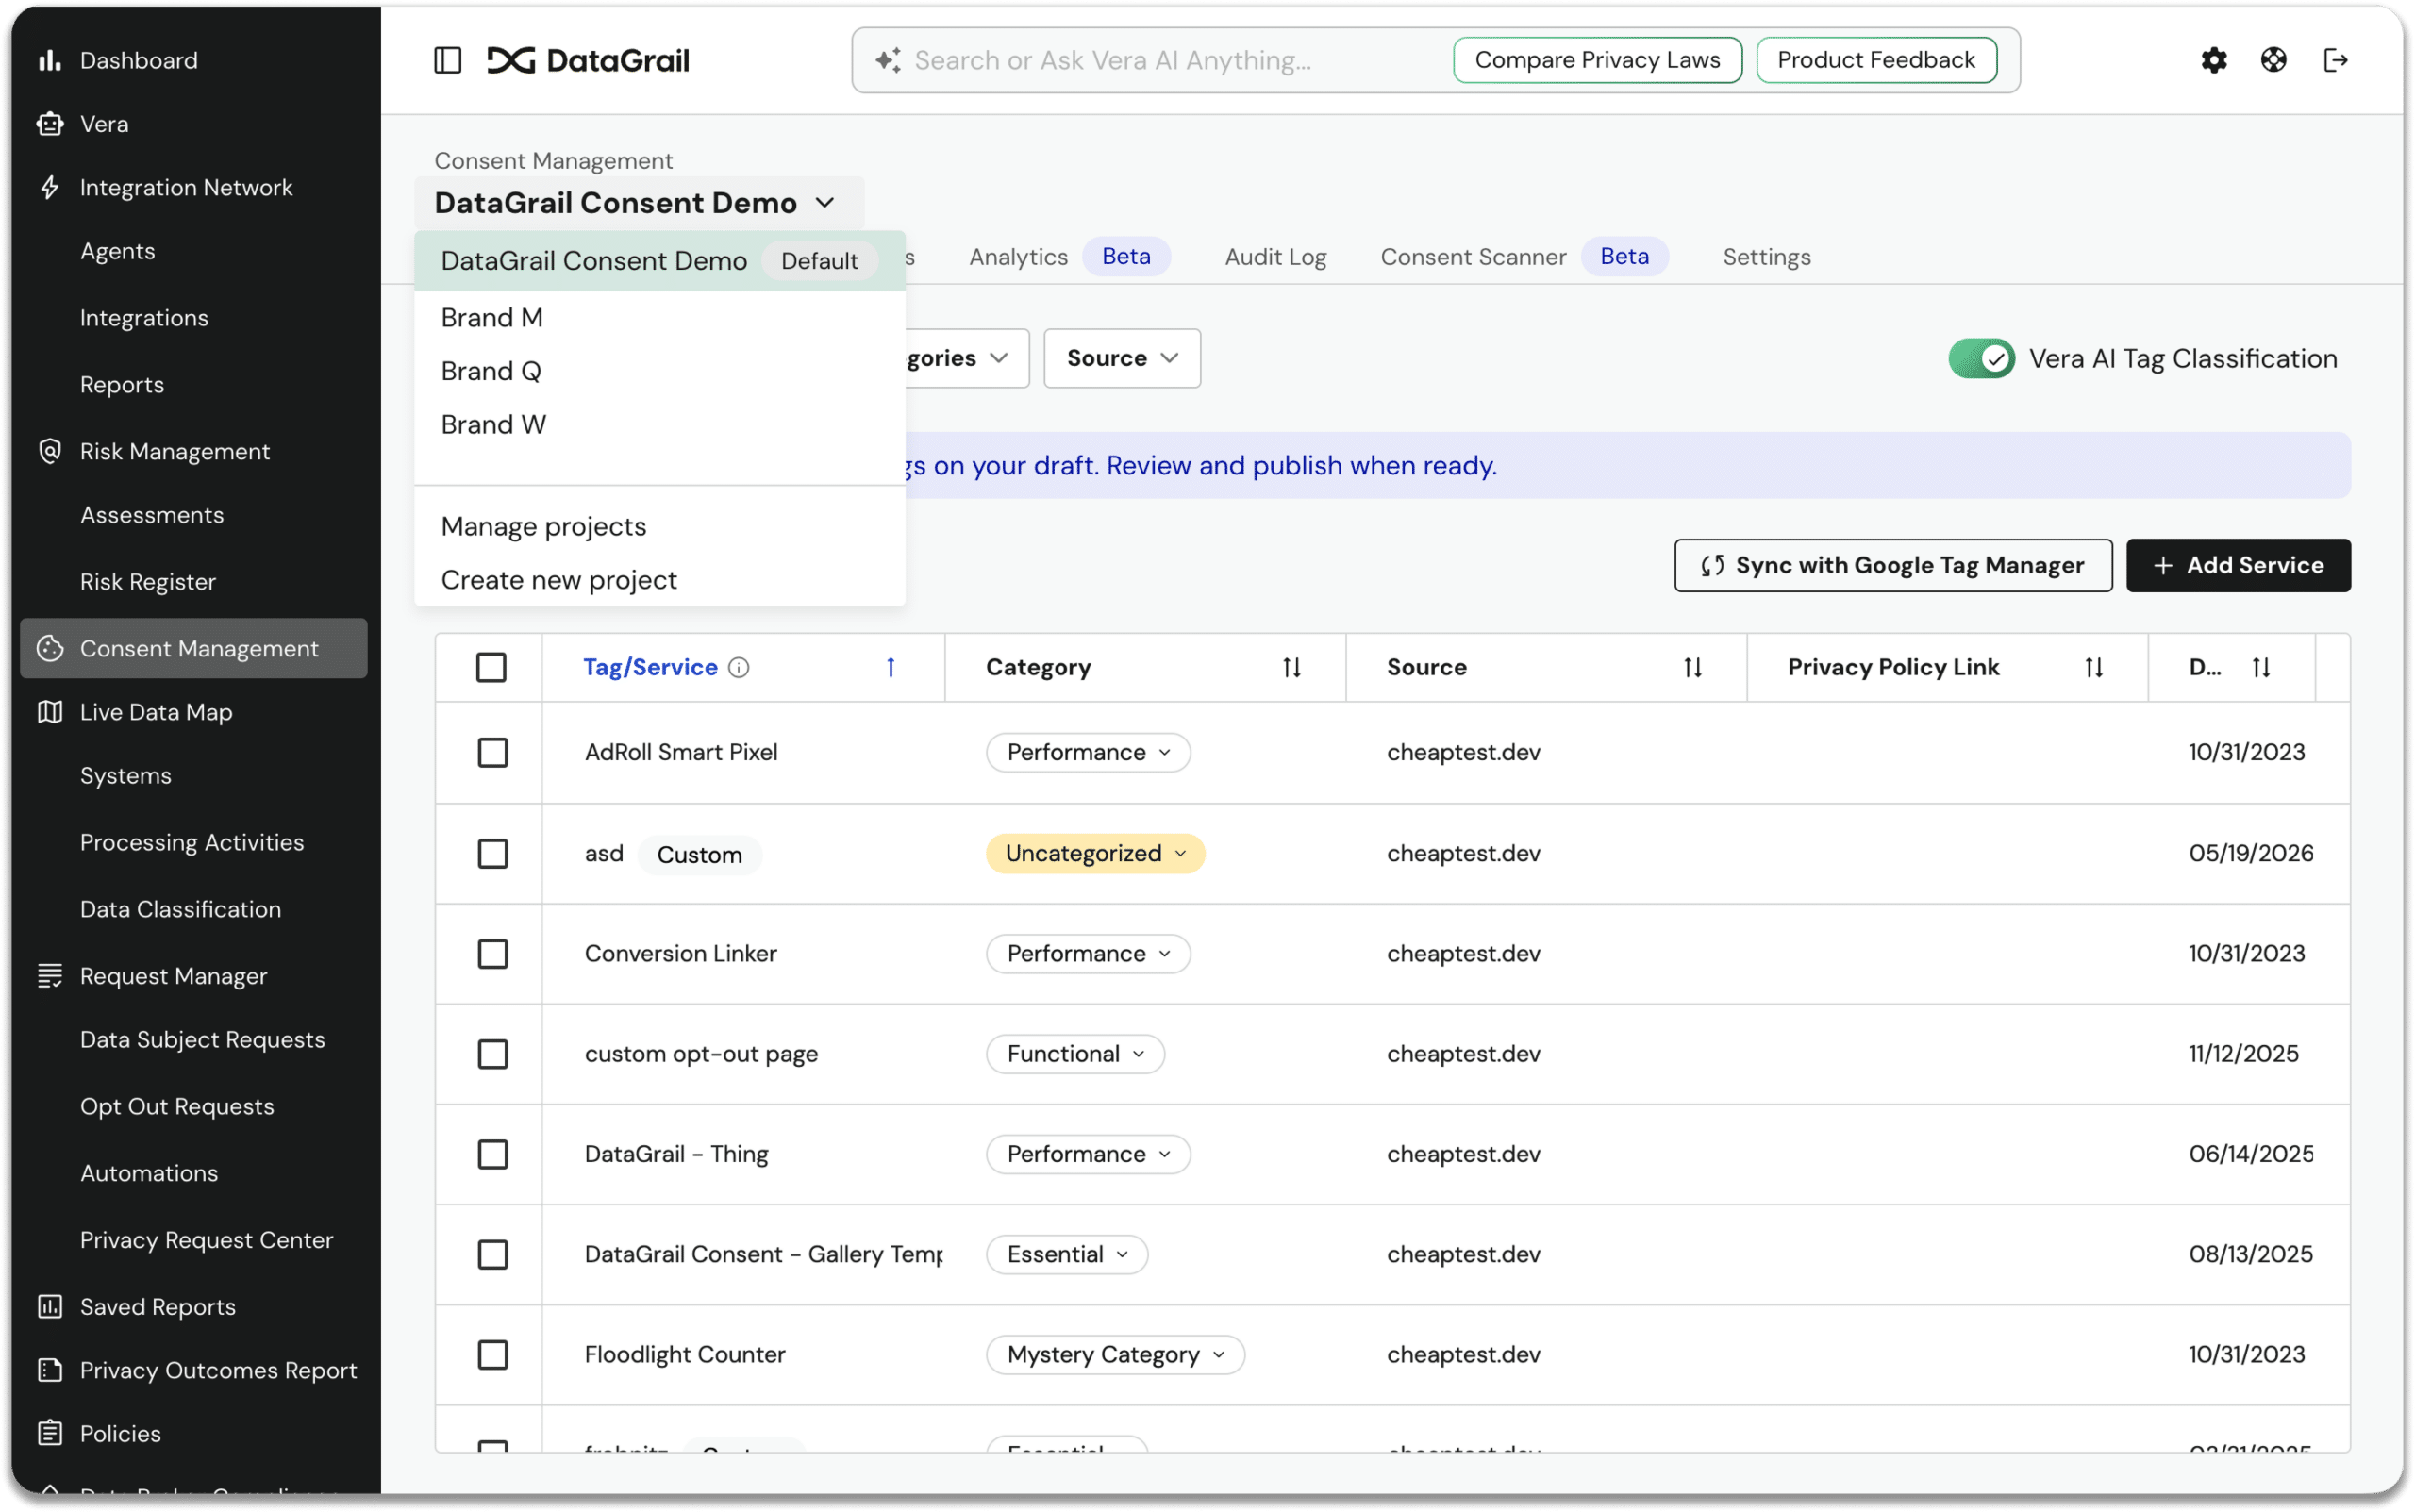Click the Risk Management shield icon
This screenshot has height=1512, width=2415.
tap(50, 451)
